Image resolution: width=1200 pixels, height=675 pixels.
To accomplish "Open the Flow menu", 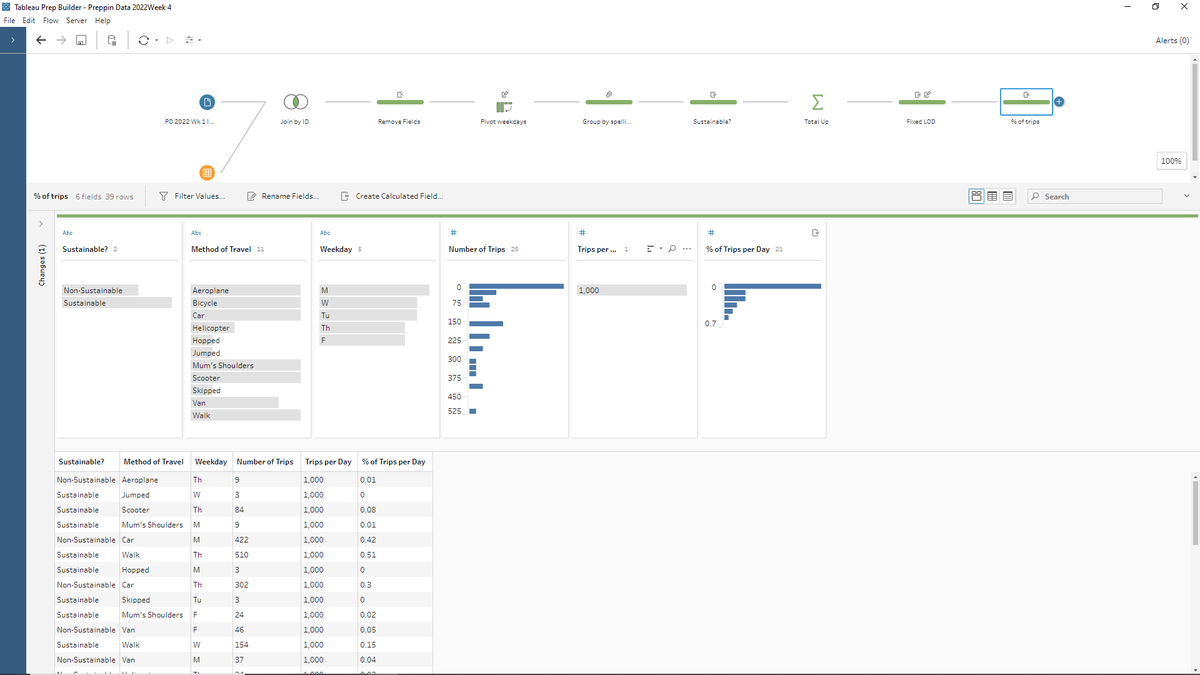I will coord(51,21).
